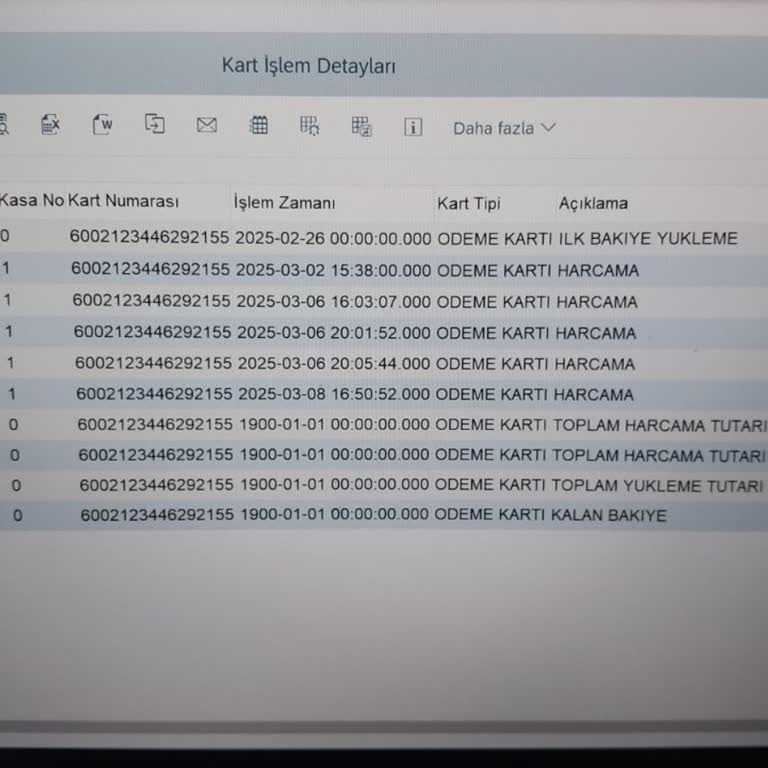Click HARCAMA in the 16:50:52 row
Screen dimensions: 768x768
pos(594,395)
